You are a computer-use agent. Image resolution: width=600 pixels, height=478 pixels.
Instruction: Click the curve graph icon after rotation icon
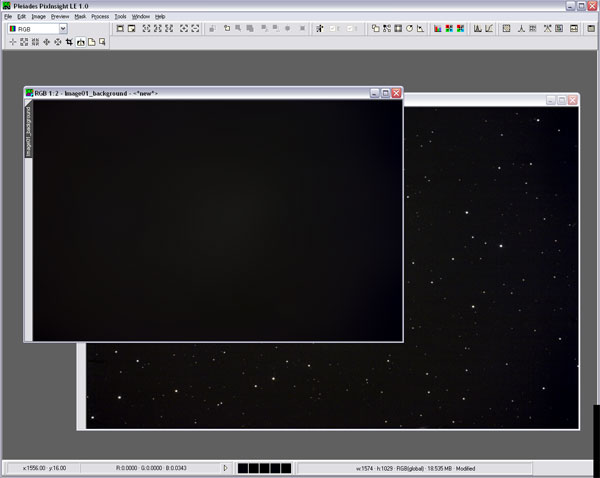click(x=421, y=29)
